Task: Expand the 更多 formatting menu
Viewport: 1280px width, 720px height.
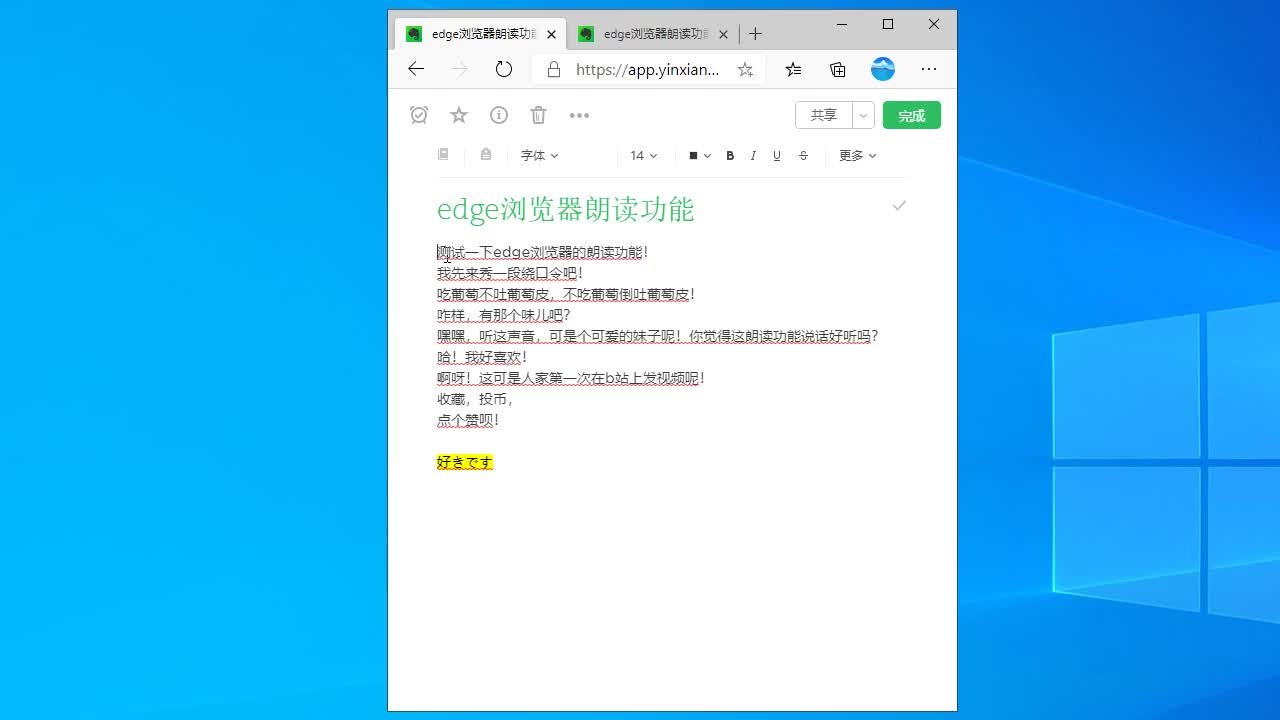Action: click(x=857, y=155)
